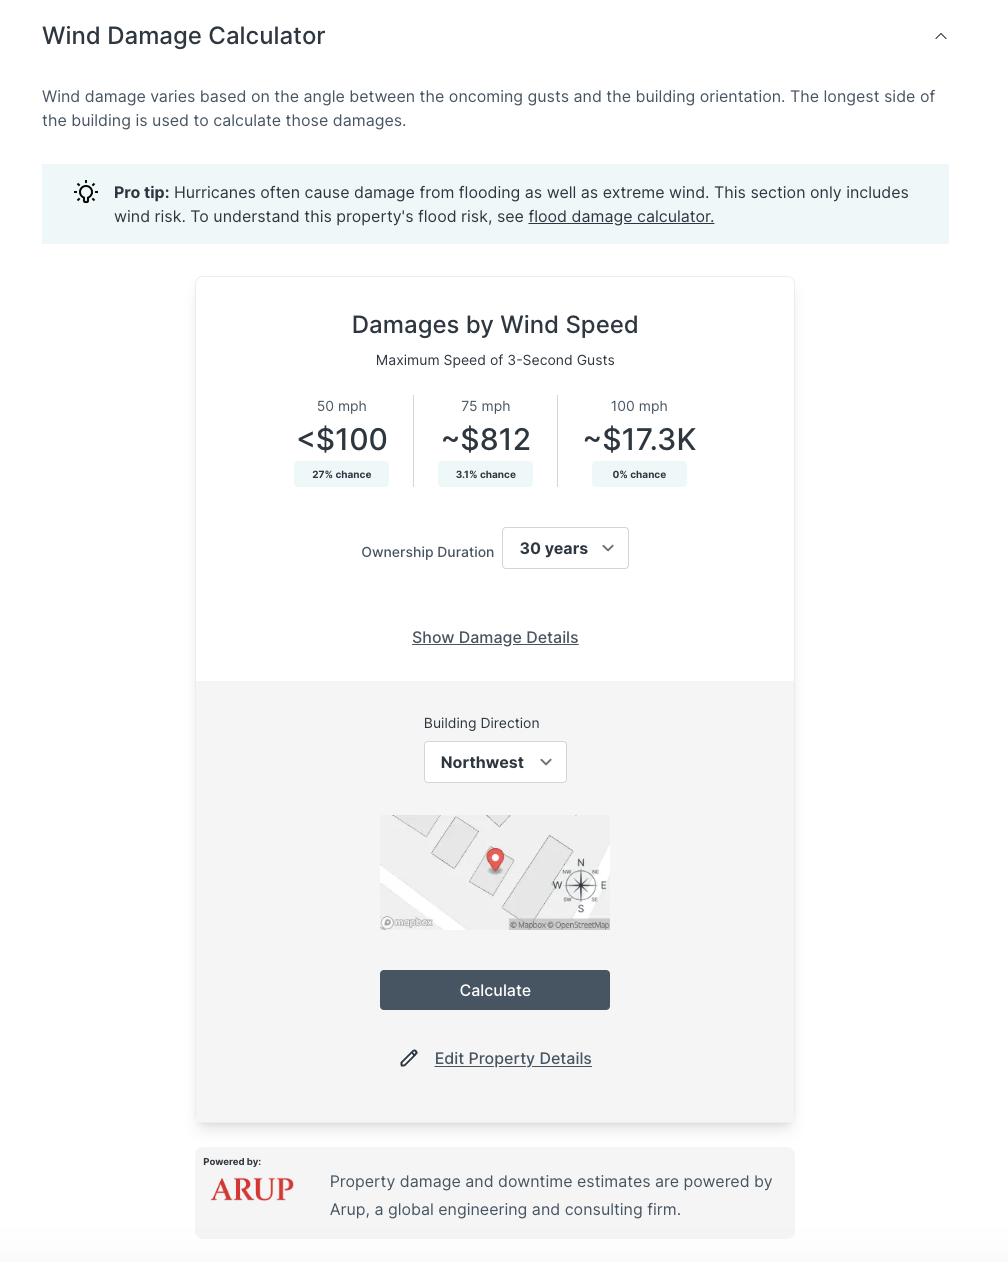Viewport: 1008px width, 1262px height.
Task: Open the OpenStreetMap attribution link
Action: point(581,925)
